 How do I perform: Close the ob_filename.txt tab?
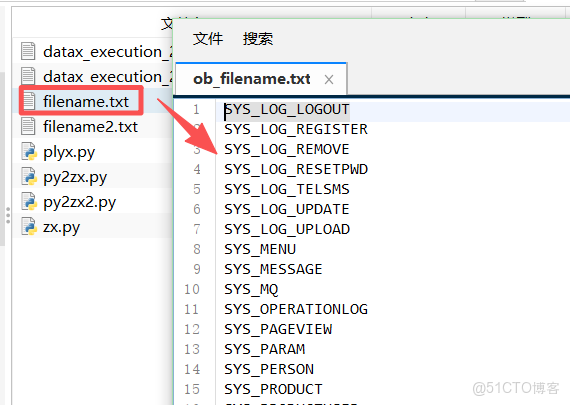point(329,79)
